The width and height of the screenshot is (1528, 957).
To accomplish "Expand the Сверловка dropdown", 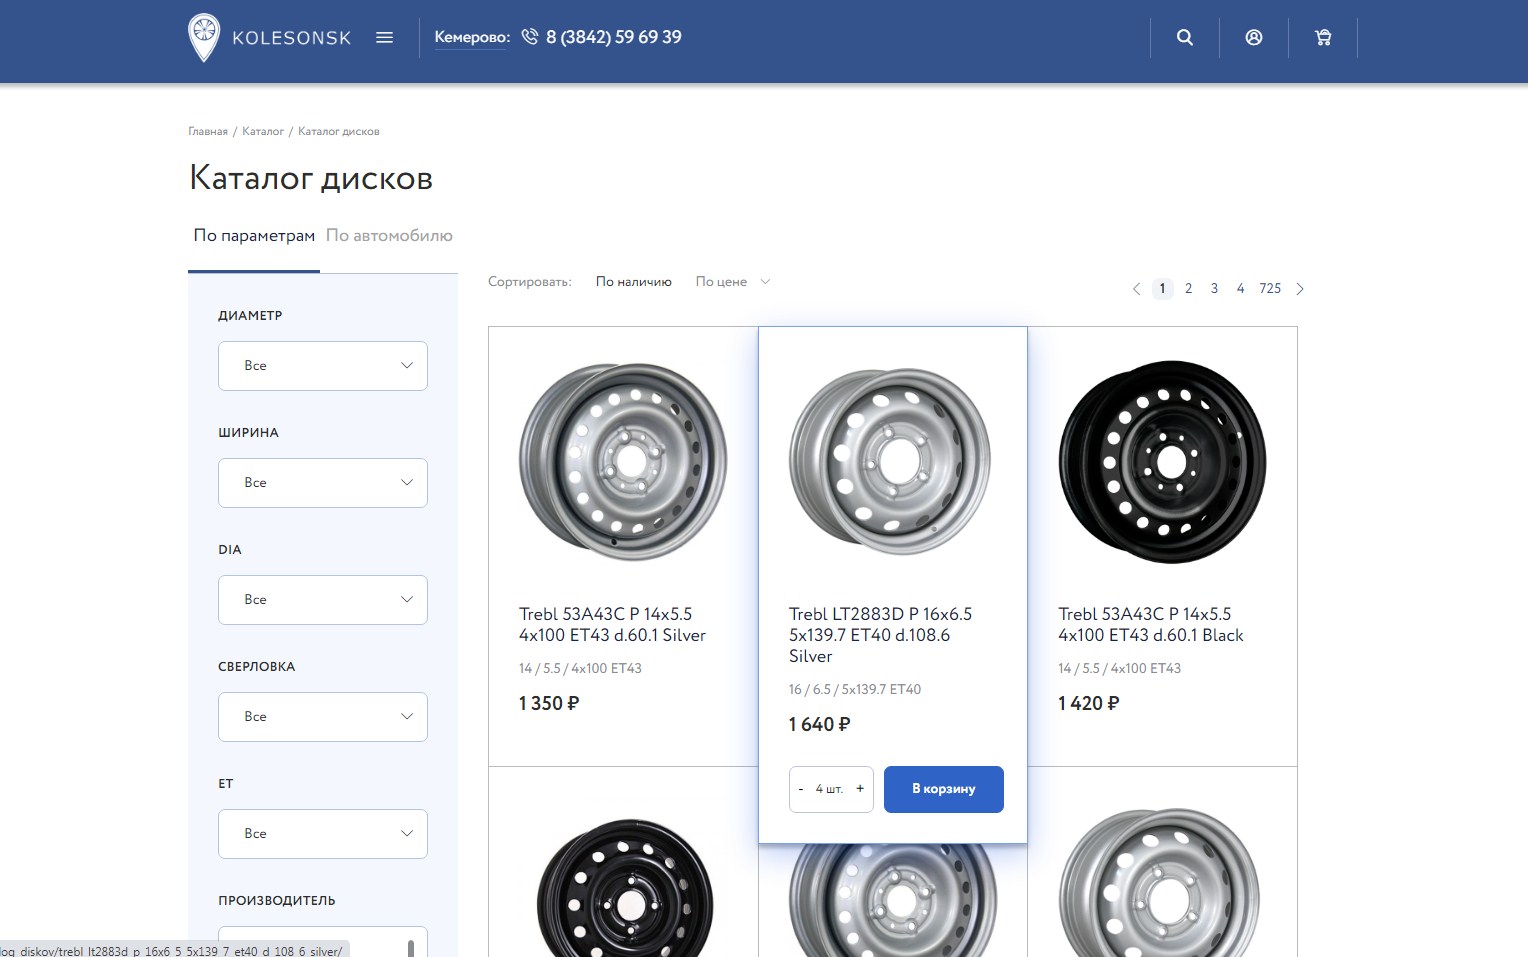I will 323,717.
